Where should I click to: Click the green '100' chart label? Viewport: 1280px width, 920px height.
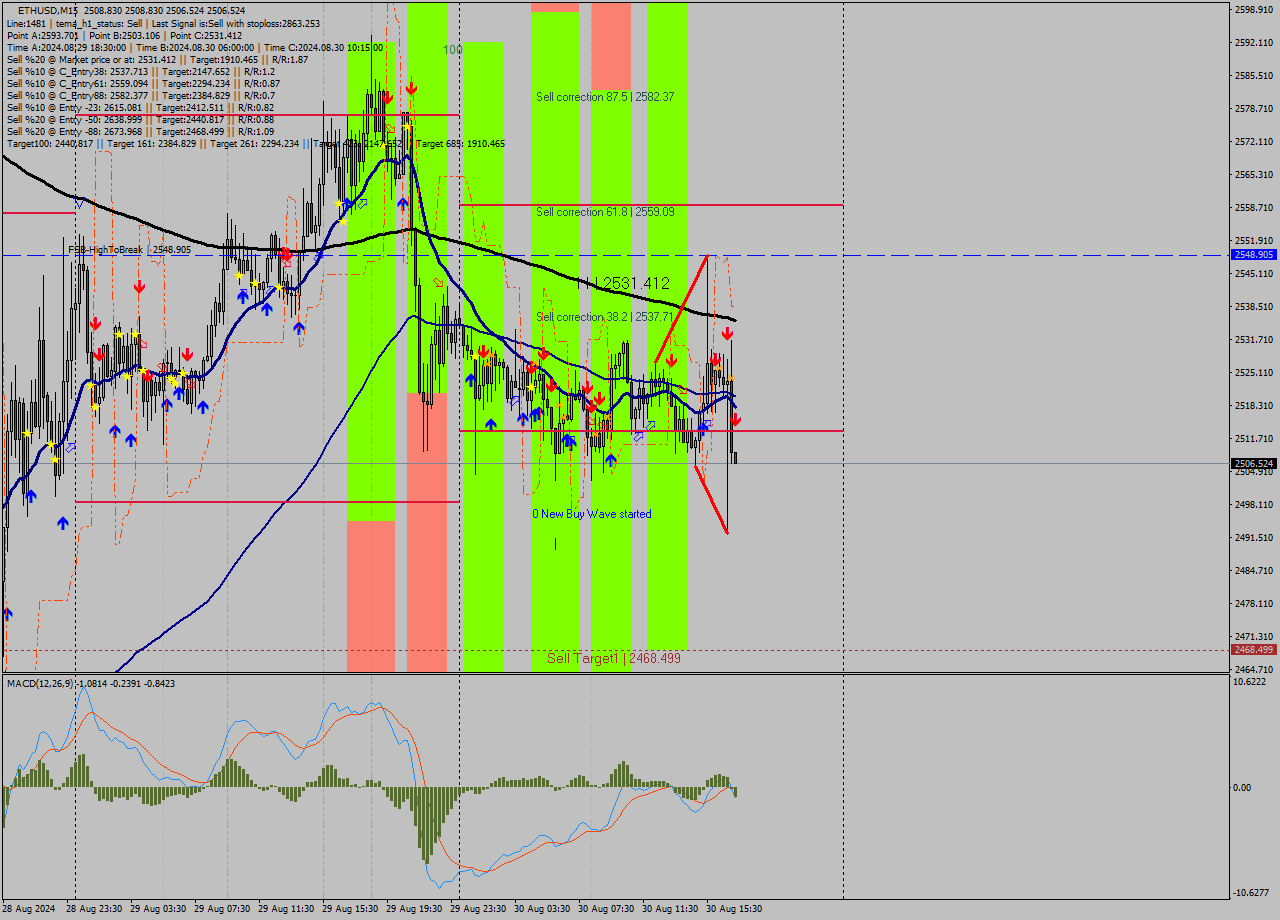click(453, 49)
